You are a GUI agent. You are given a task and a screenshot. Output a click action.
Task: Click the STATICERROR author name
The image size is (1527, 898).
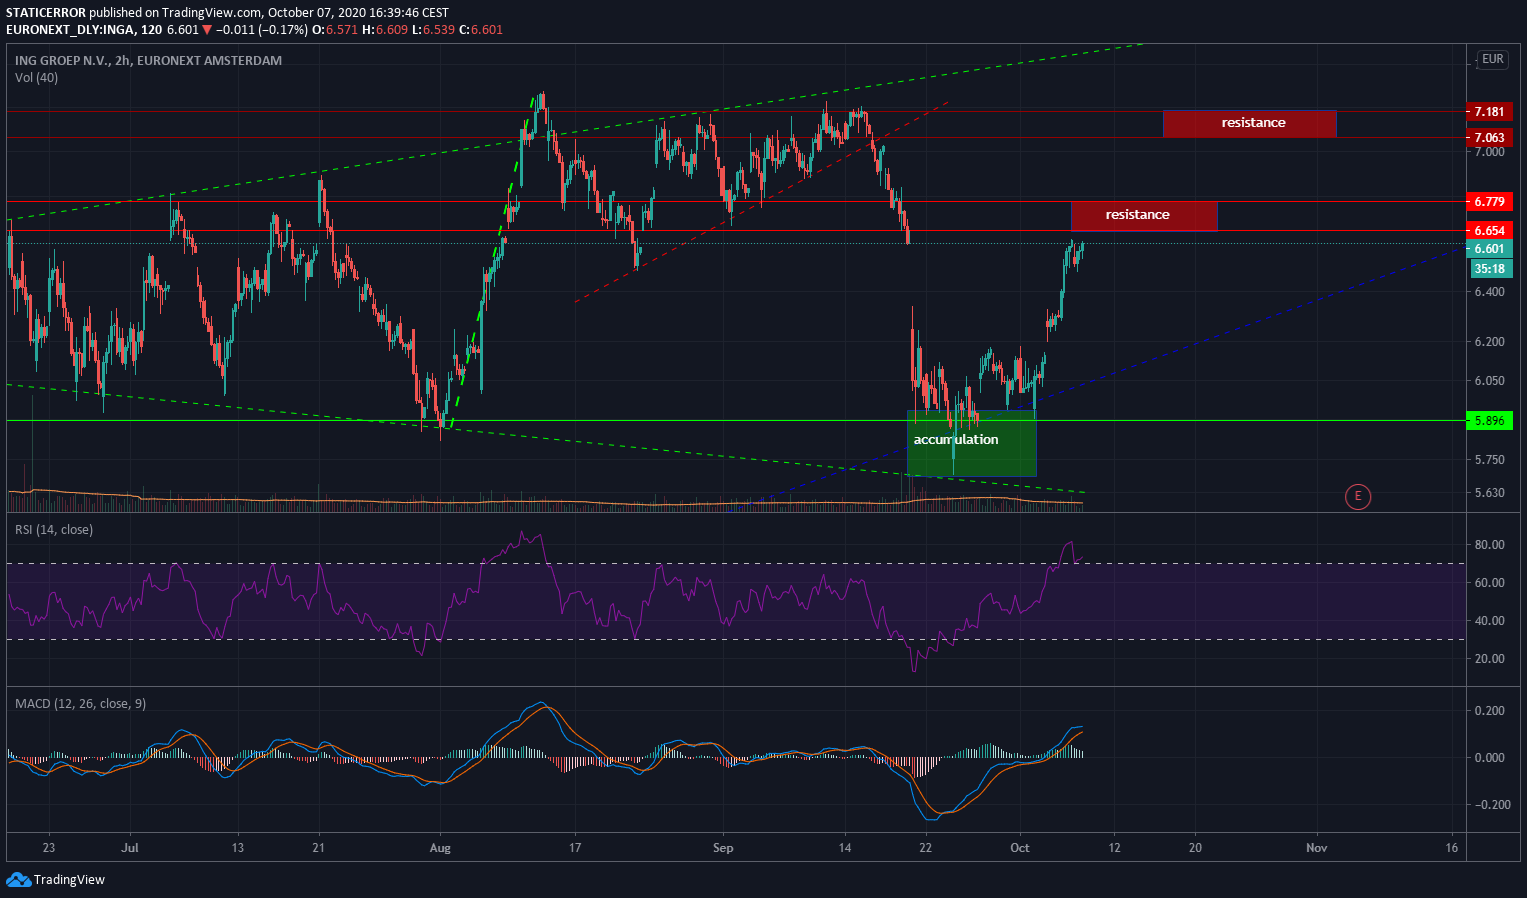(x=45, y=13)
